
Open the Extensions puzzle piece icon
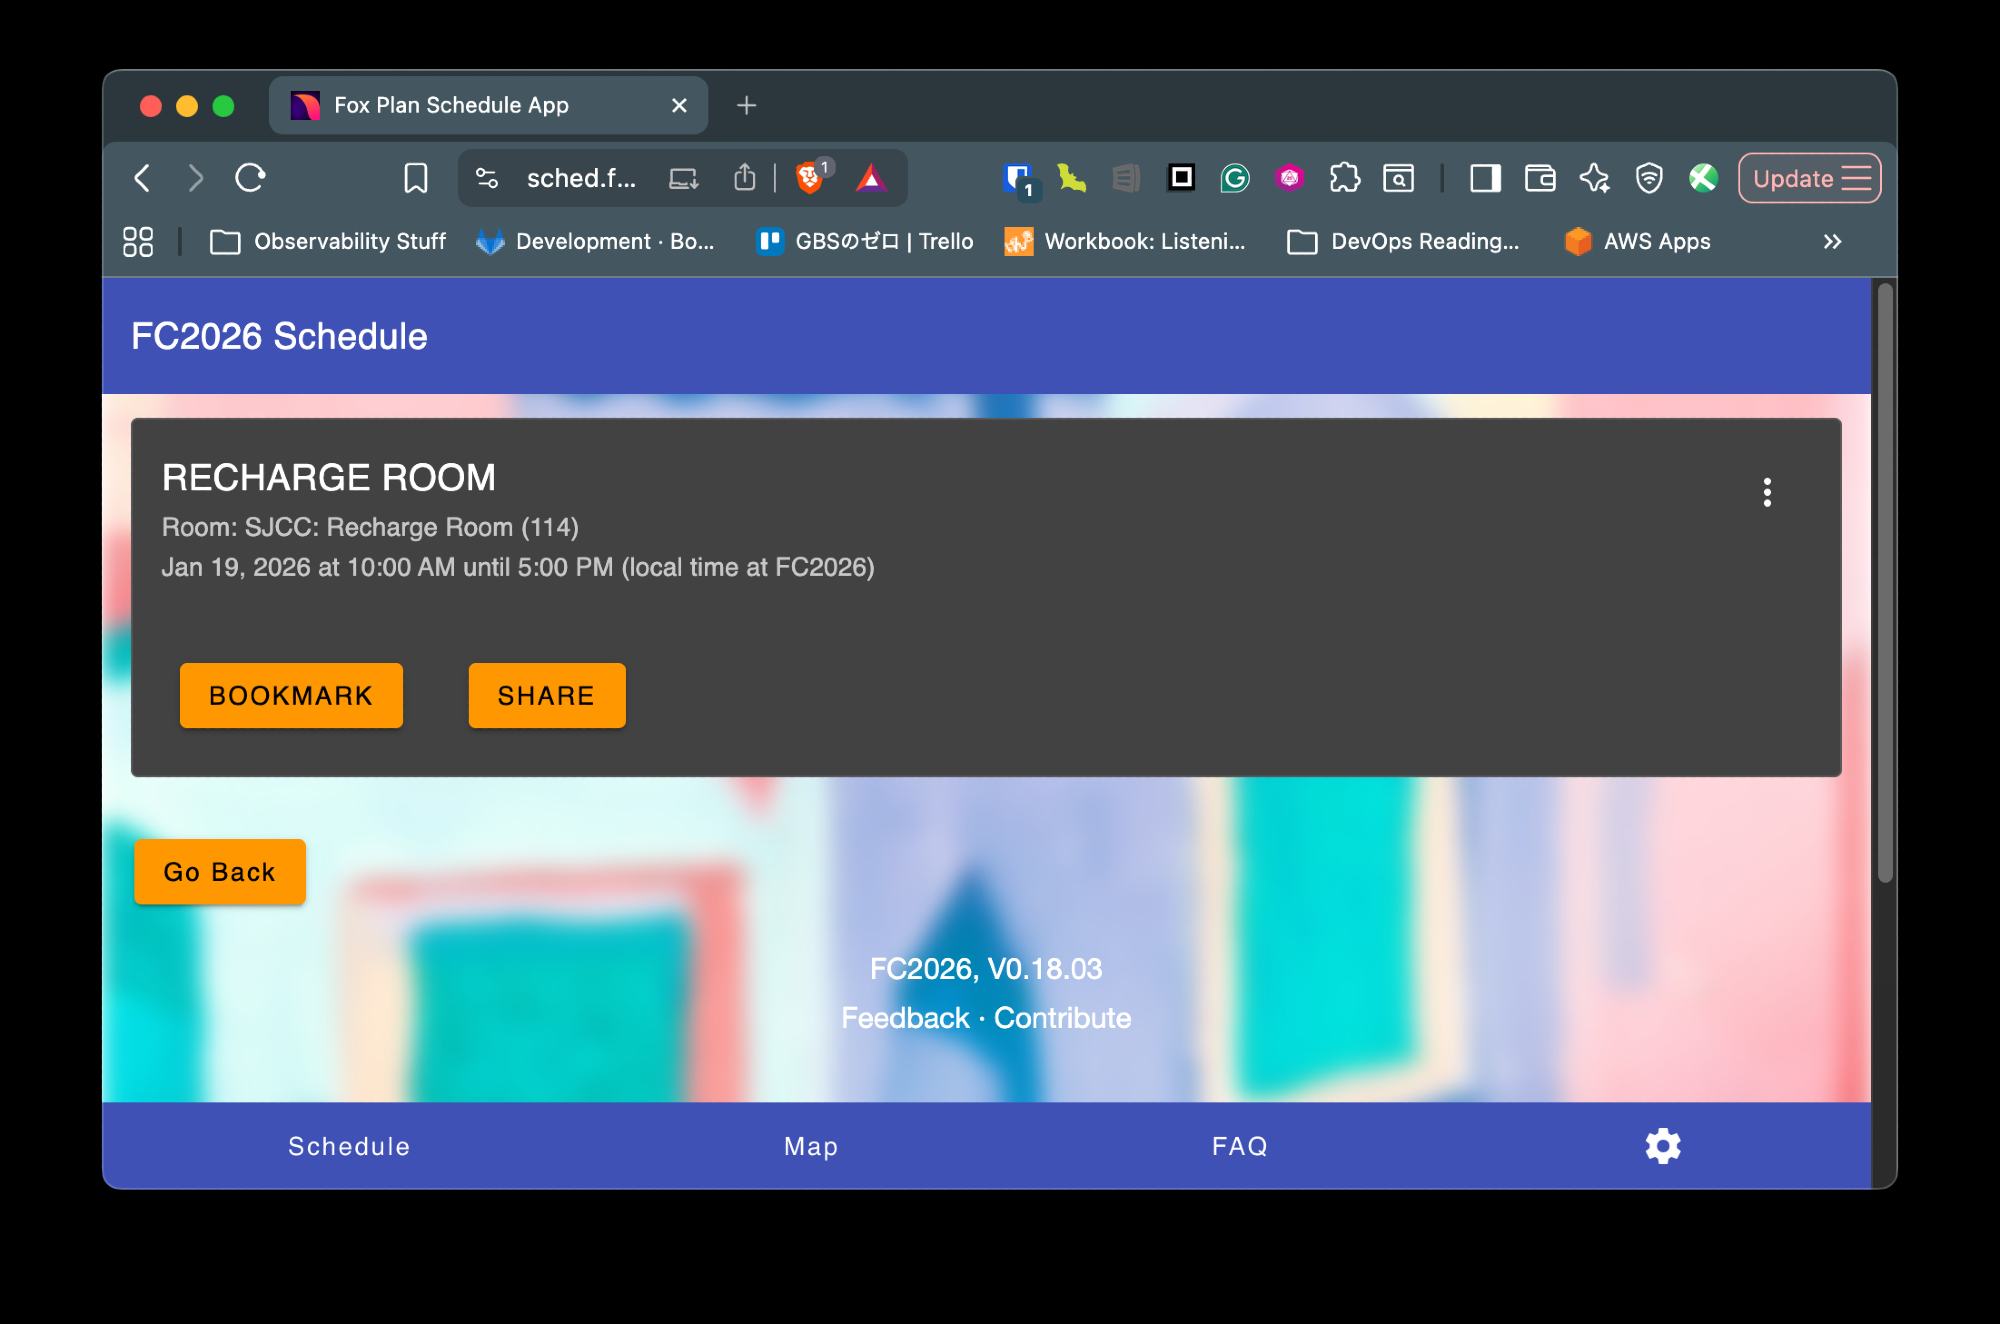(1344, 179)
